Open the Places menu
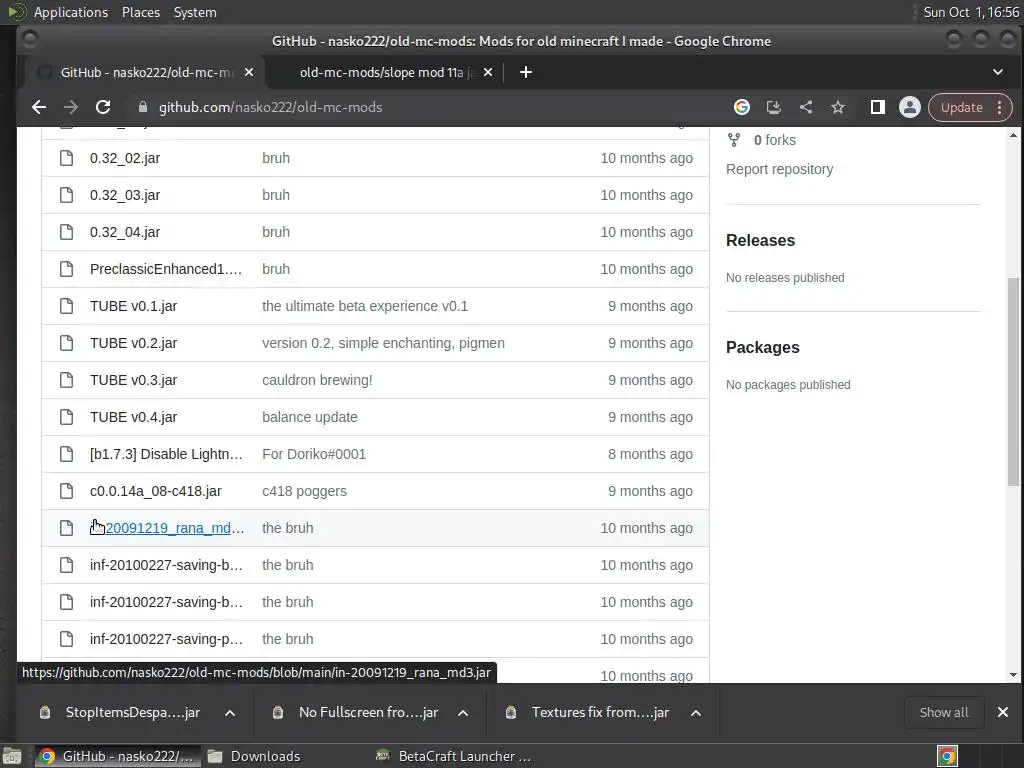 tap(140, 12)
